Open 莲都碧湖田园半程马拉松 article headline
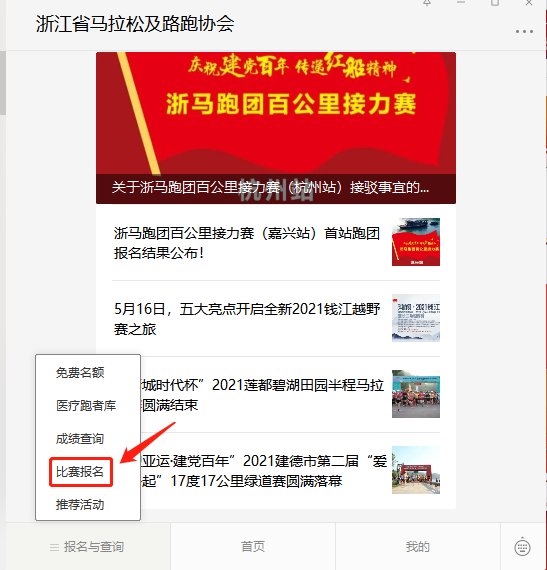The height and width of the screenshot is (570, 547). pos(262,395)
